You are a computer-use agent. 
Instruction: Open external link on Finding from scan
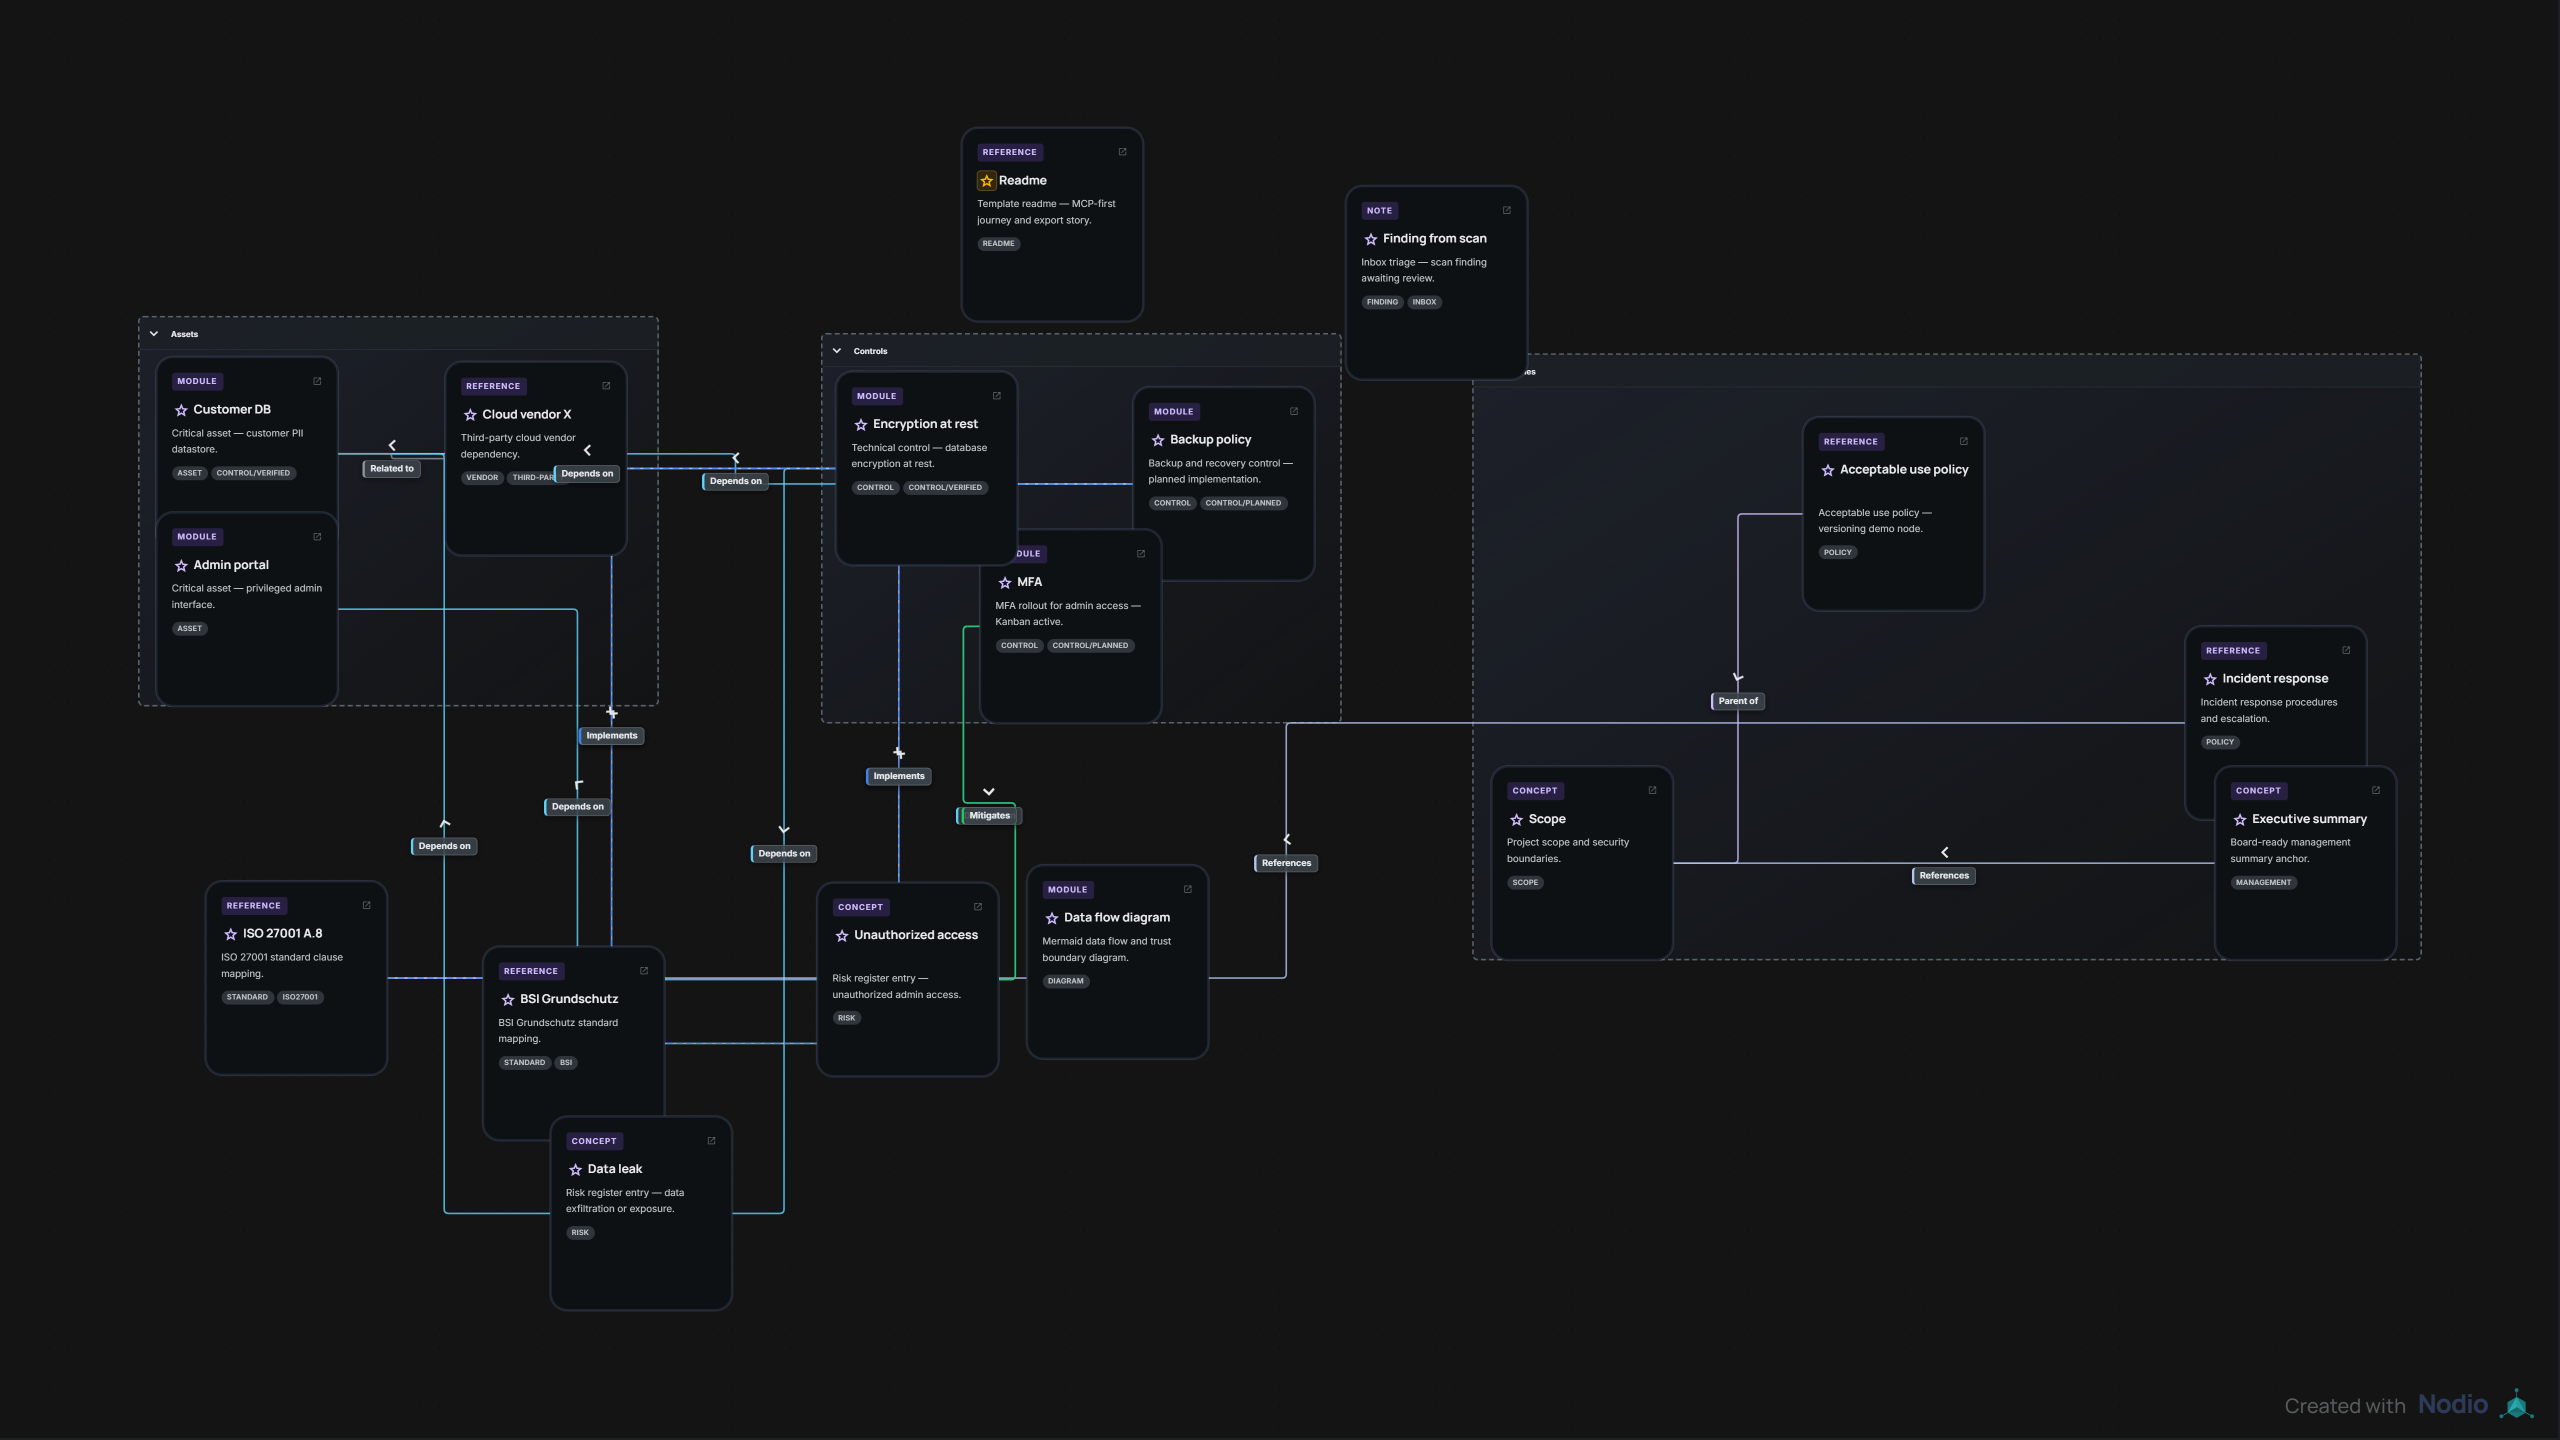coord(1506,210)
